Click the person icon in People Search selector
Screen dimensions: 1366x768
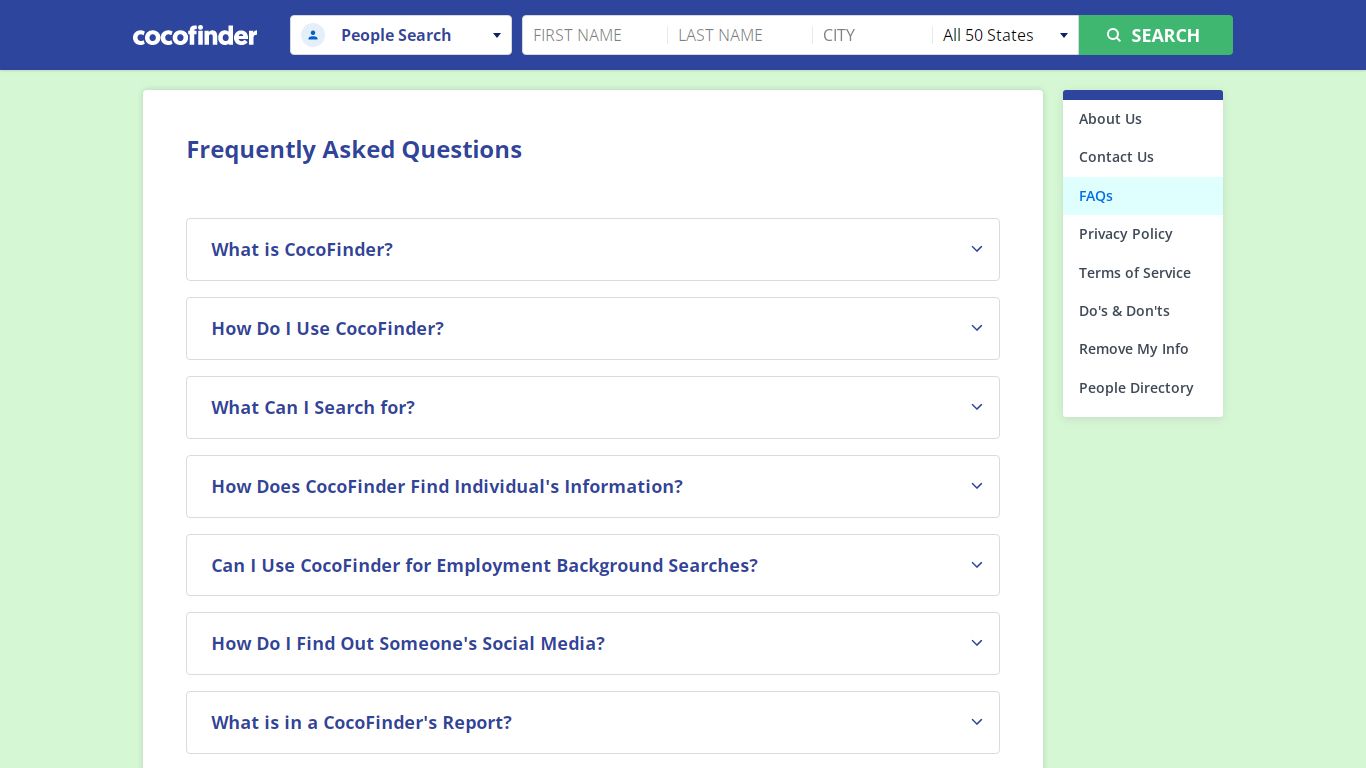(x=313, y=35)
